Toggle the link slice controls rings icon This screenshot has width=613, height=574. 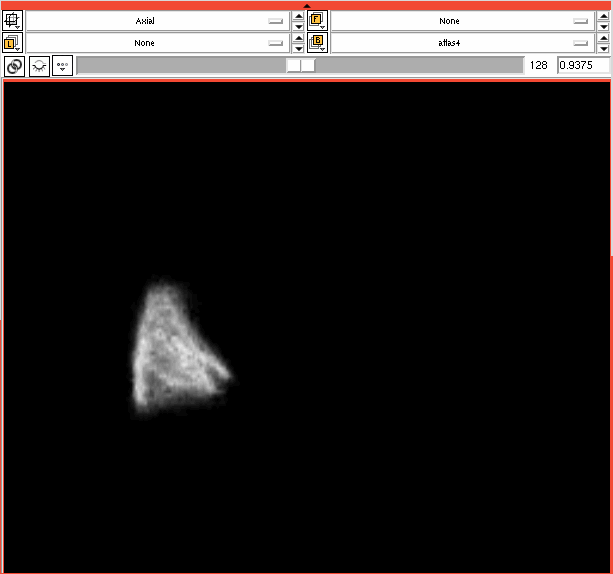tap(15, 66)
